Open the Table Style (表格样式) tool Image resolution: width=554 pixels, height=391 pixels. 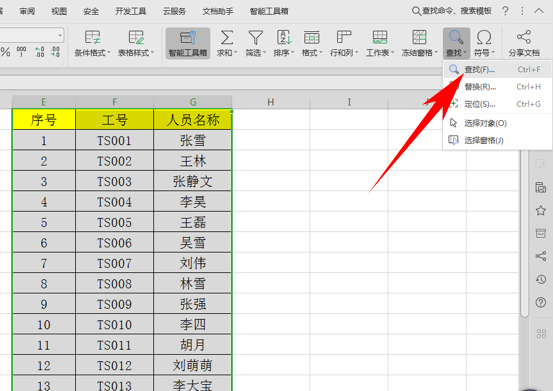(136, 43)
